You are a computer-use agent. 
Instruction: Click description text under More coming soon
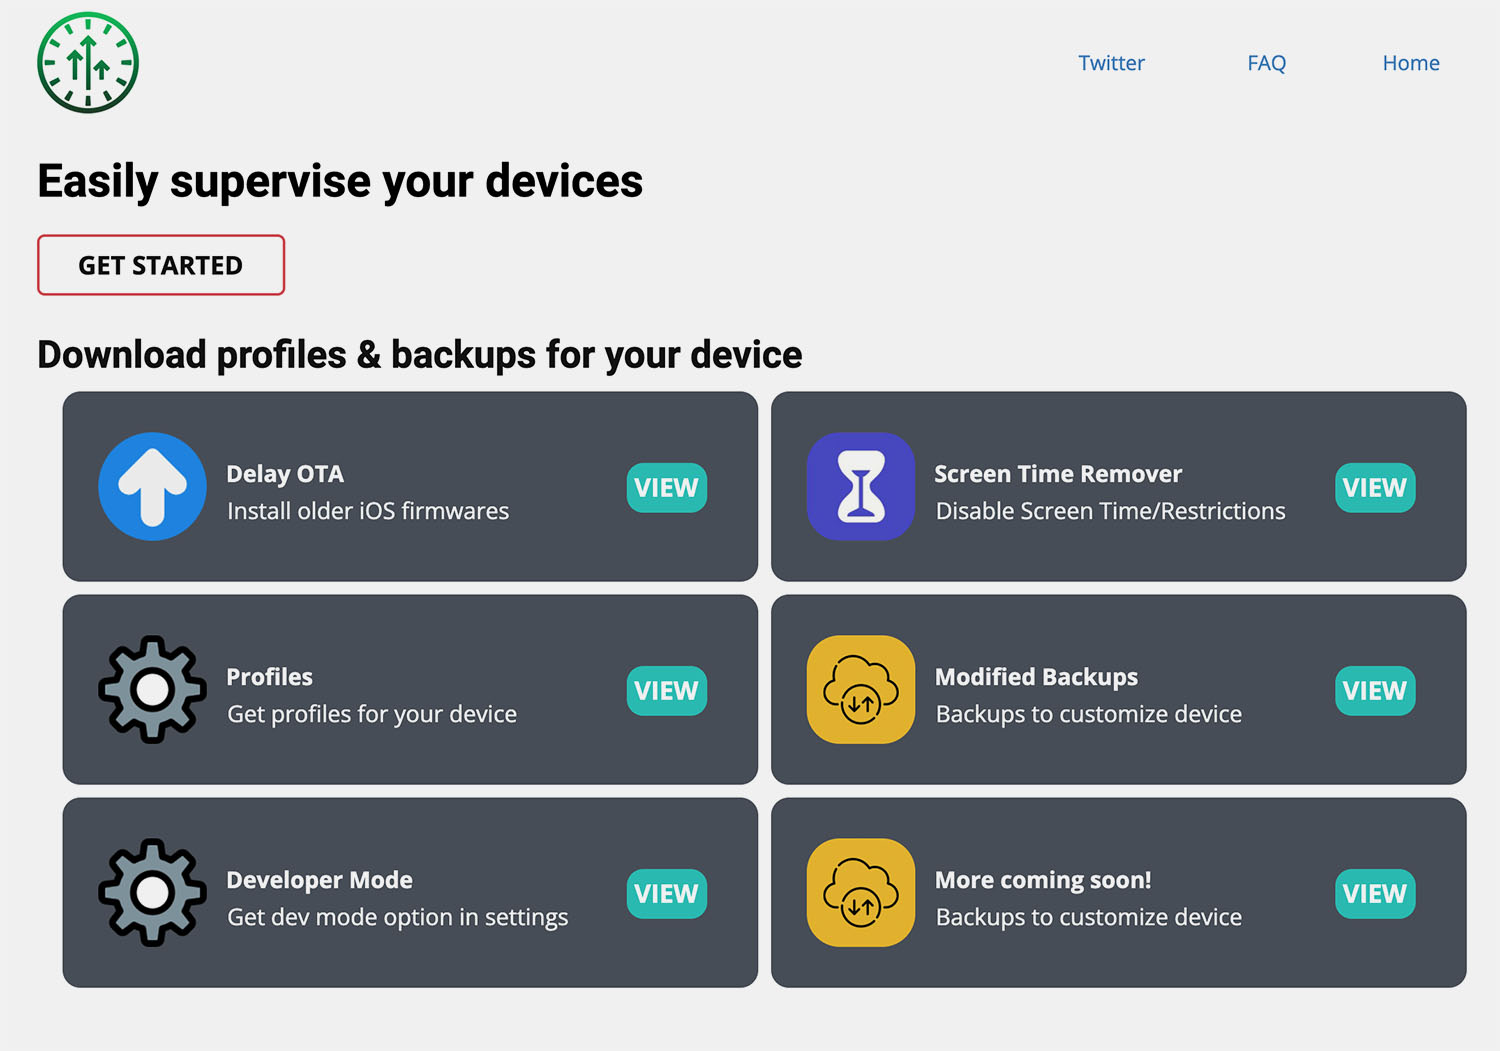pos(1088,917)
